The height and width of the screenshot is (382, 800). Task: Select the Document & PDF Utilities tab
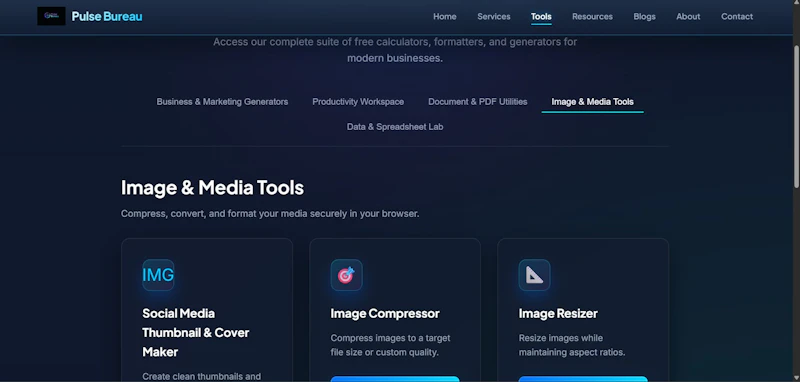point(478,101)
